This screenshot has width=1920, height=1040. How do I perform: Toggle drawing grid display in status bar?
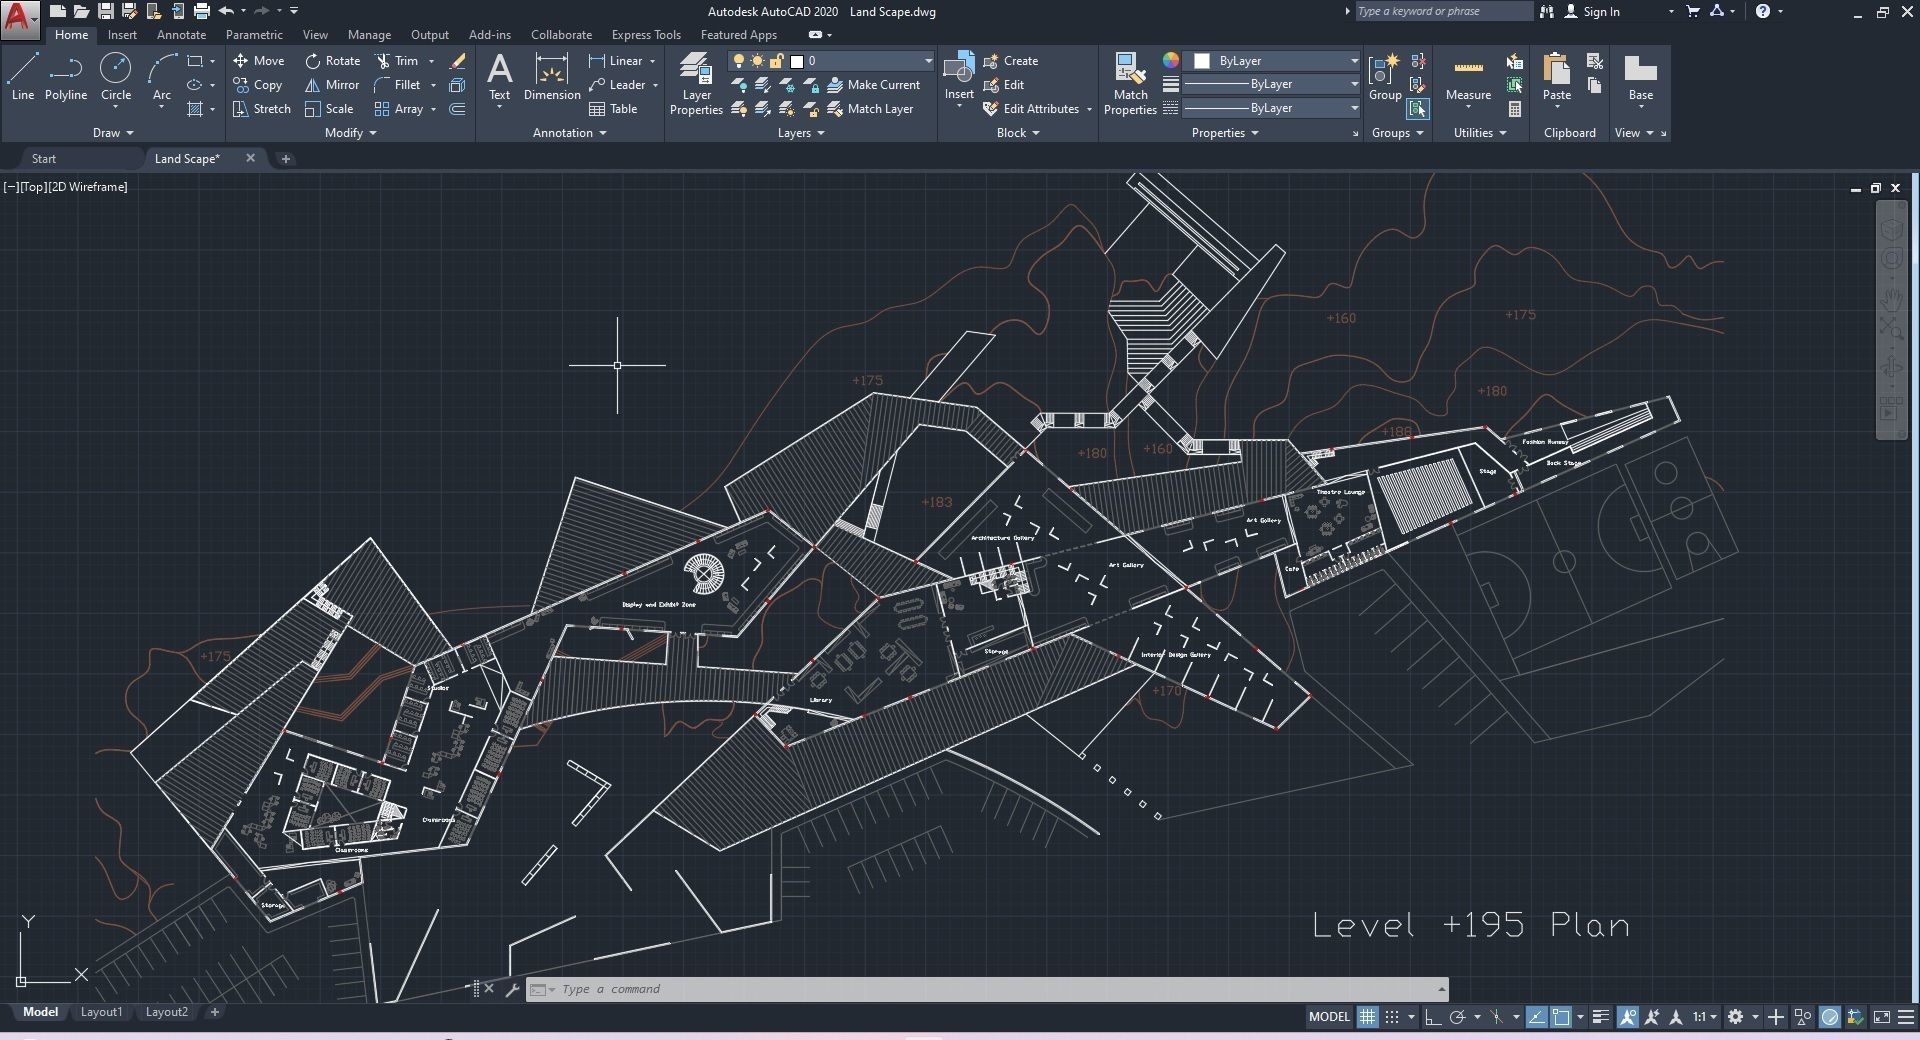1367,1017
